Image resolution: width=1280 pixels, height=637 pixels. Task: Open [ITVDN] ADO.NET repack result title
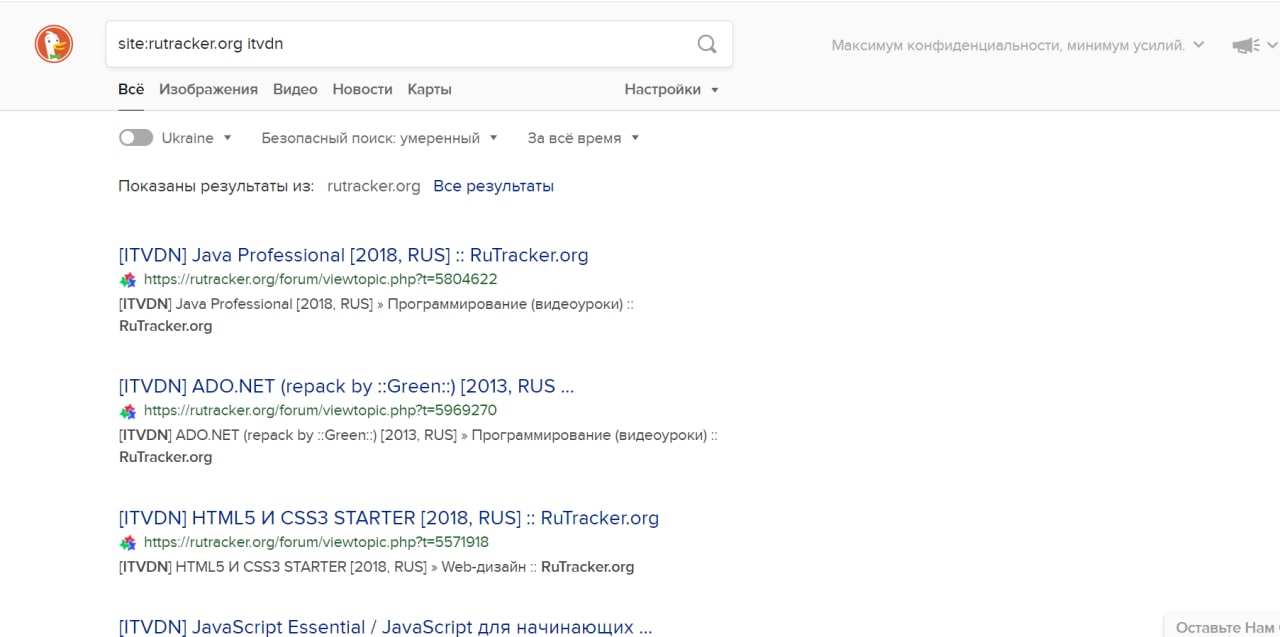point(346,386)
